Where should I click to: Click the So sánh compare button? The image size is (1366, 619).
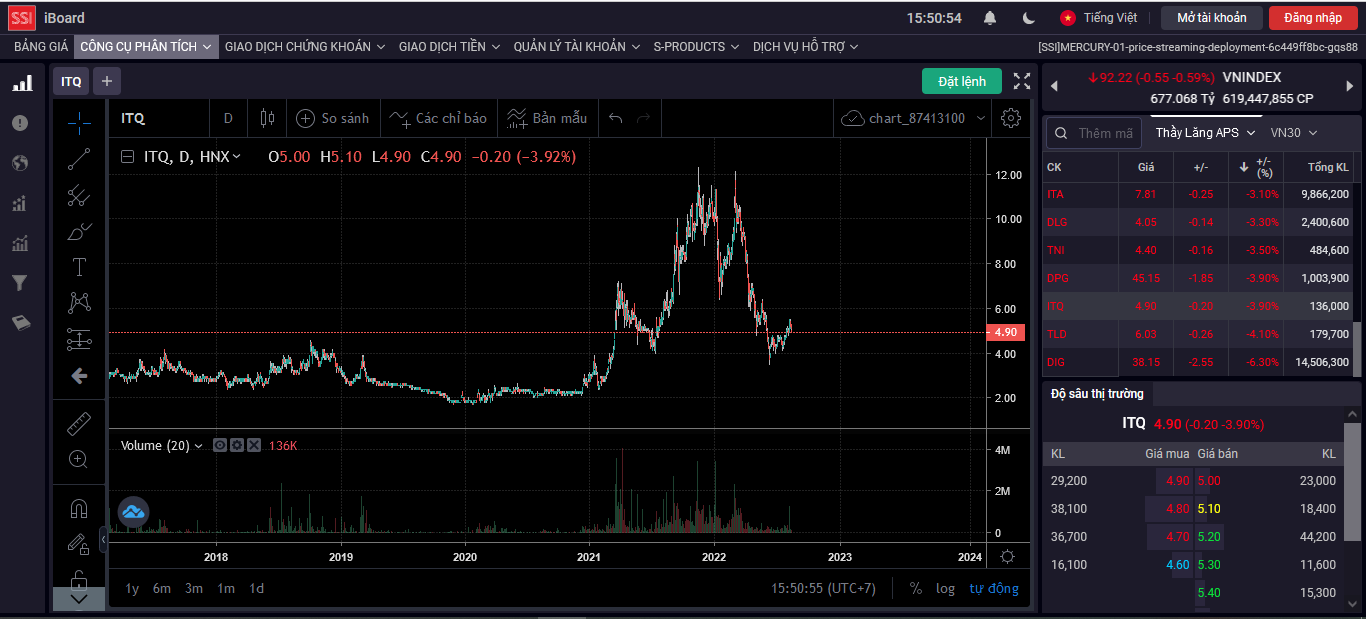click(333, 118)
